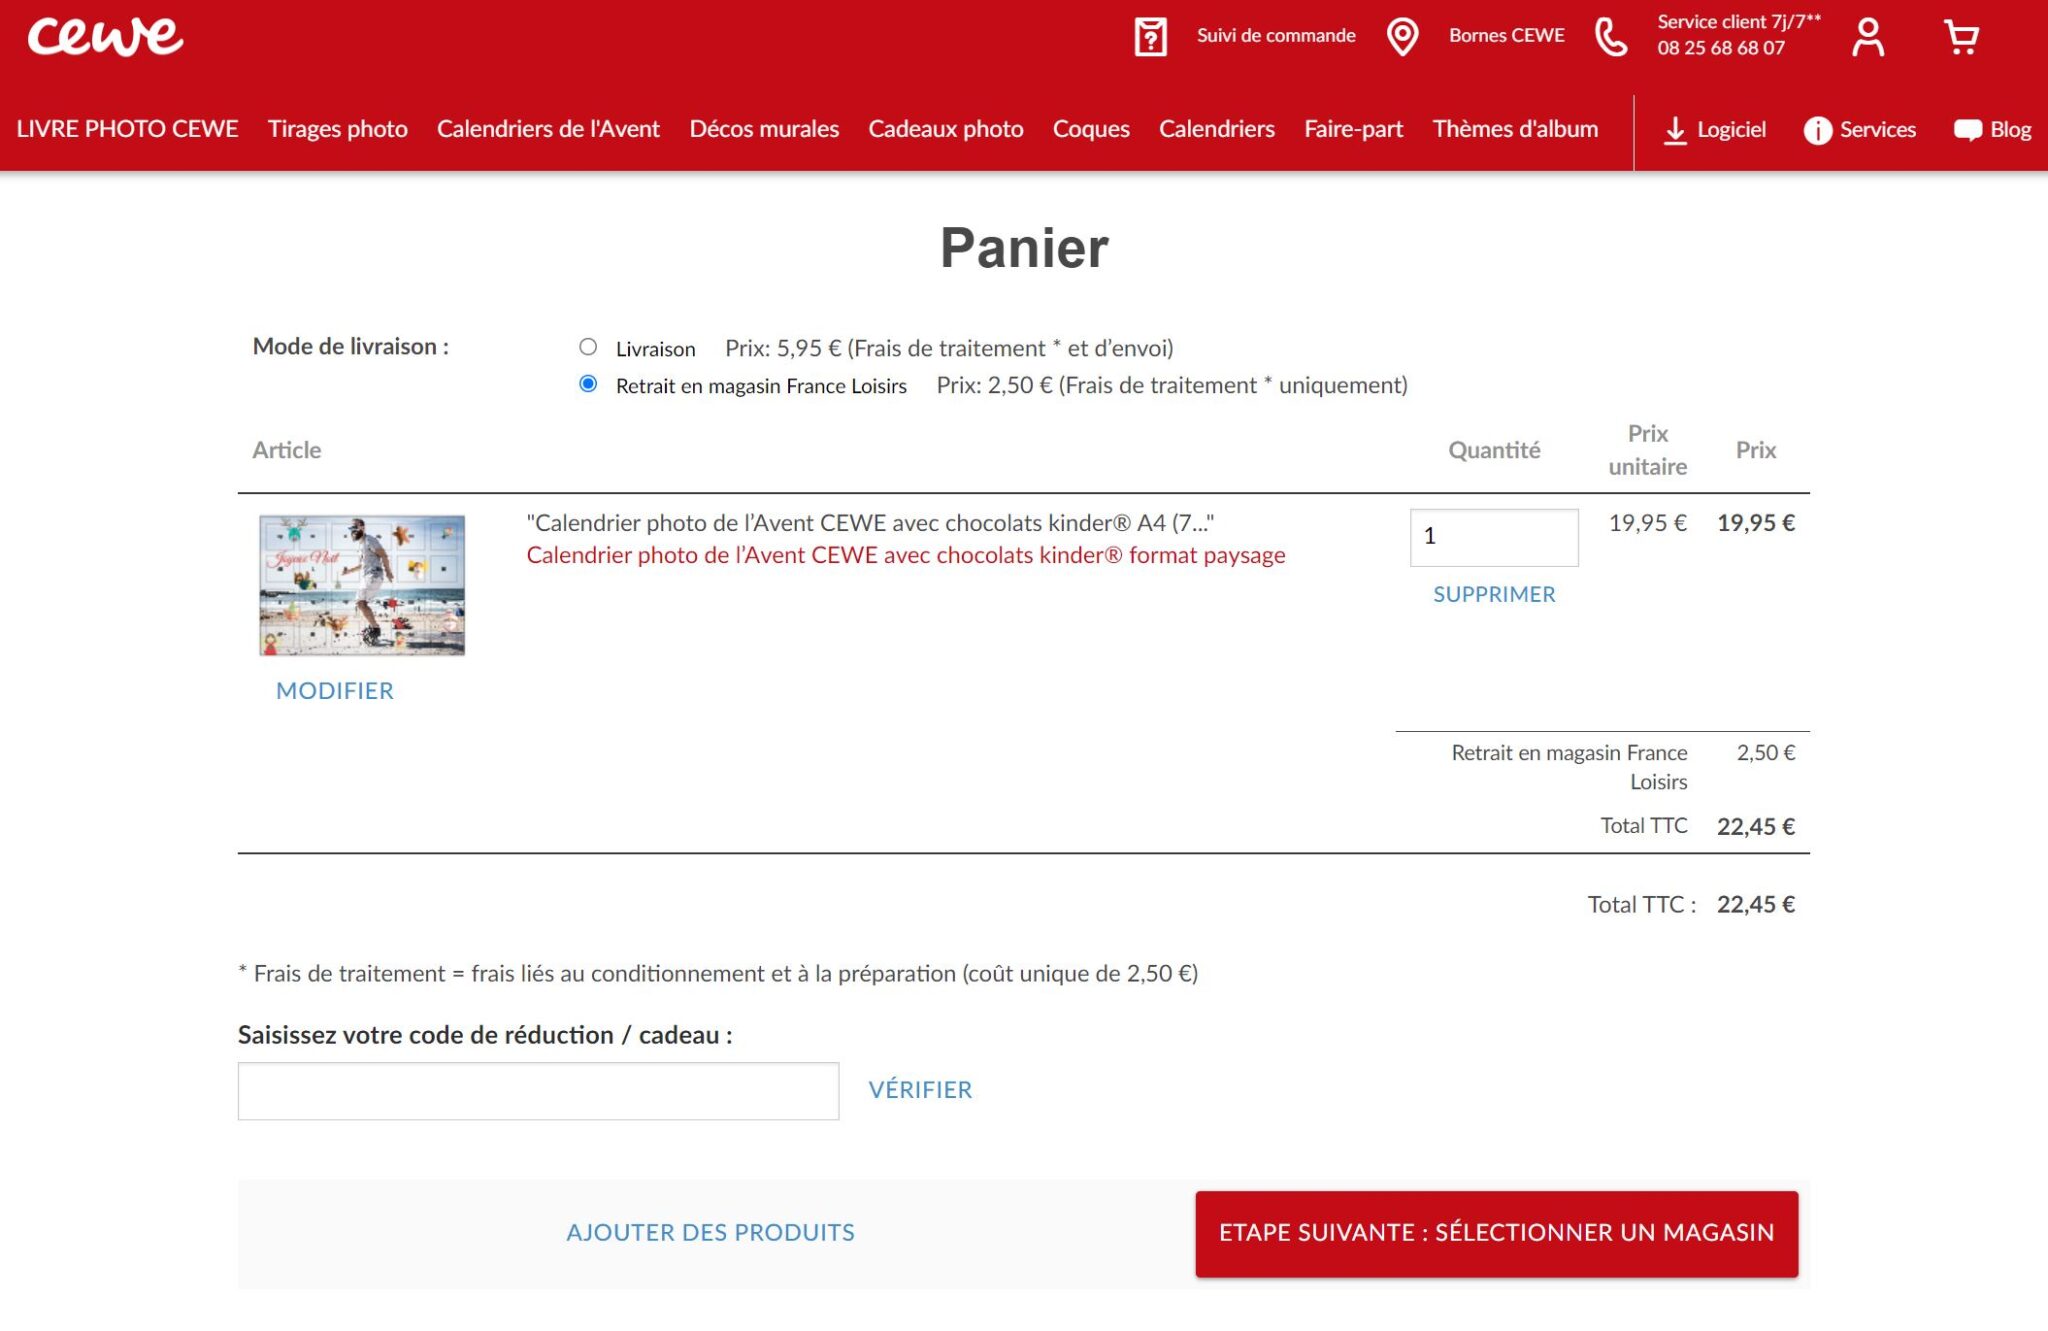
Task: Open the shopping cart icon
Action: [1961, 37]
